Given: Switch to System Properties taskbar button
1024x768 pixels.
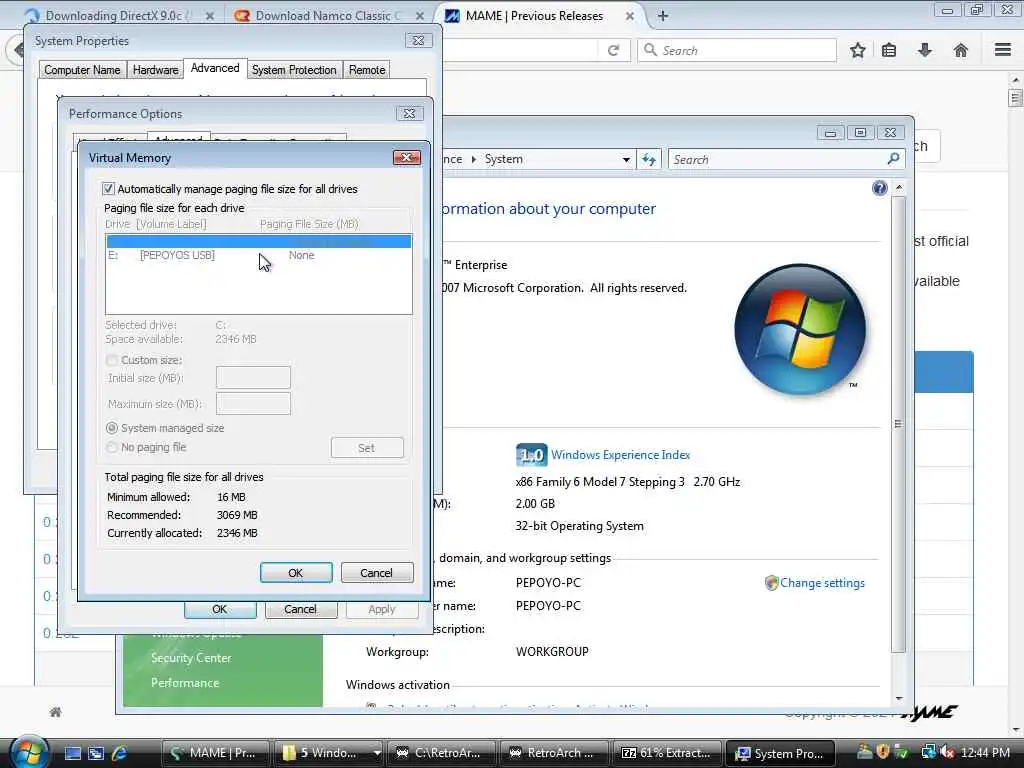Looking at the screenshot, I should pos(780,753).
